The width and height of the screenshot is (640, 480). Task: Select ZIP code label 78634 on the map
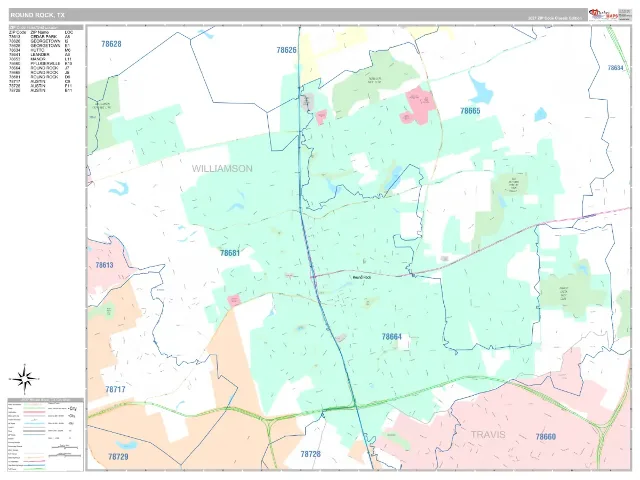point(616,68)
